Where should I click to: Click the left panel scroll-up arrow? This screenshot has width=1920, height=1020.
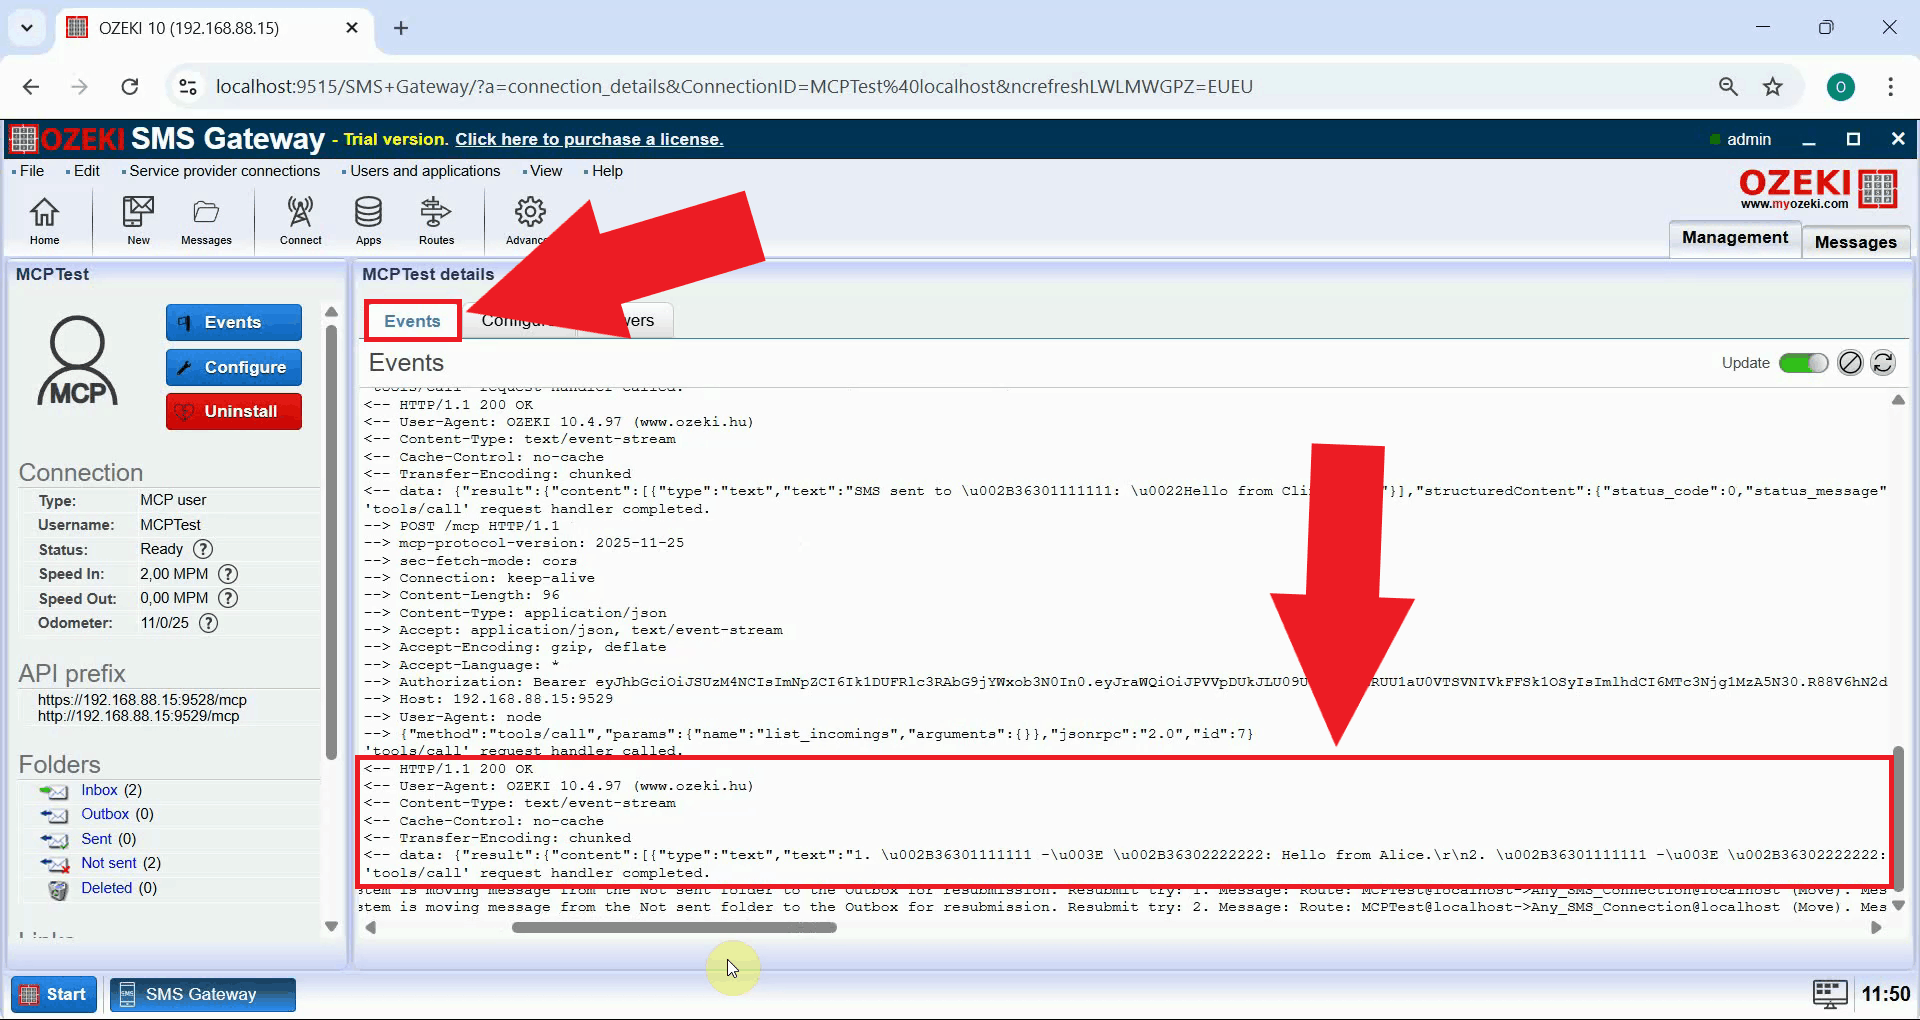(332, 312)
